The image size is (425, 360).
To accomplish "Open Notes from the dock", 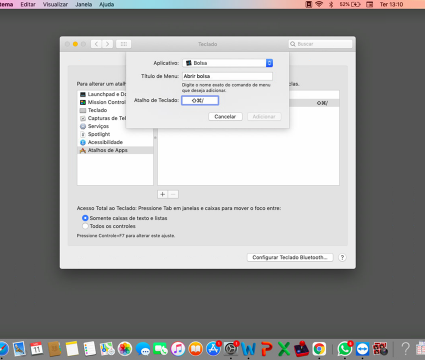I will pyautogui.click(x=72, y=349).
